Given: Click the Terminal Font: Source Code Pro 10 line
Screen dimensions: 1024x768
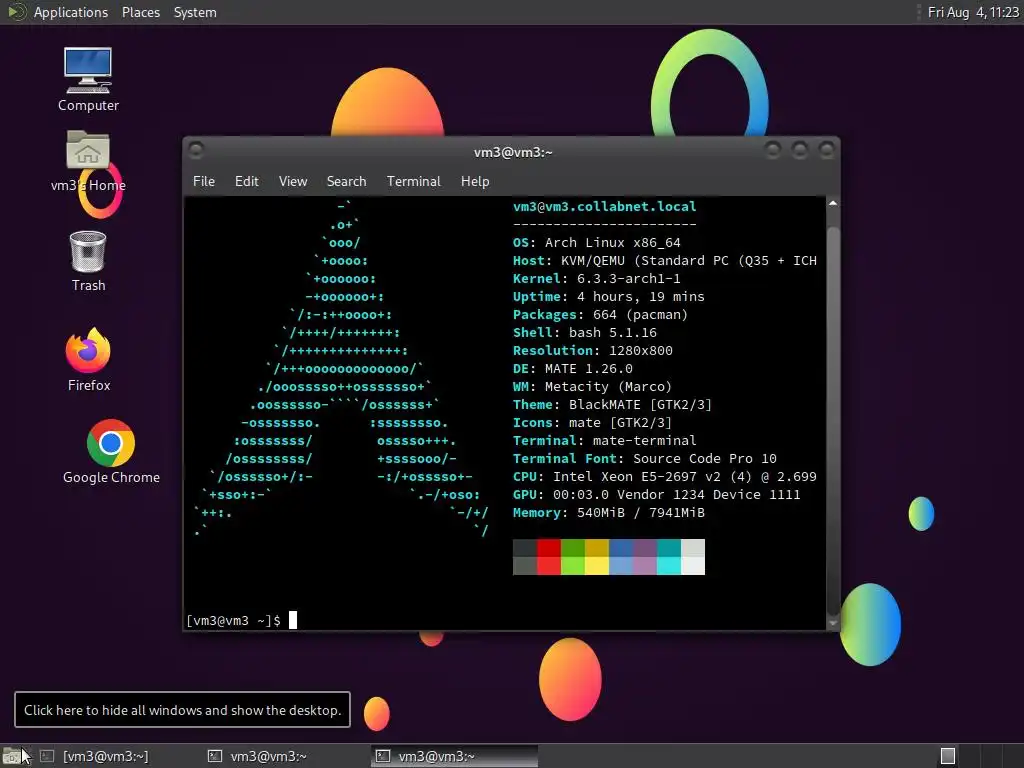Looking at the screenshot, I should [x=645, y=458].
